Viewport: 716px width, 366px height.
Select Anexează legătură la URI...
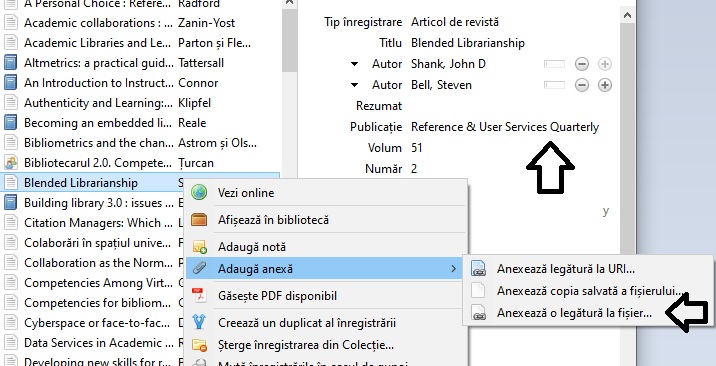coord(588,269)
